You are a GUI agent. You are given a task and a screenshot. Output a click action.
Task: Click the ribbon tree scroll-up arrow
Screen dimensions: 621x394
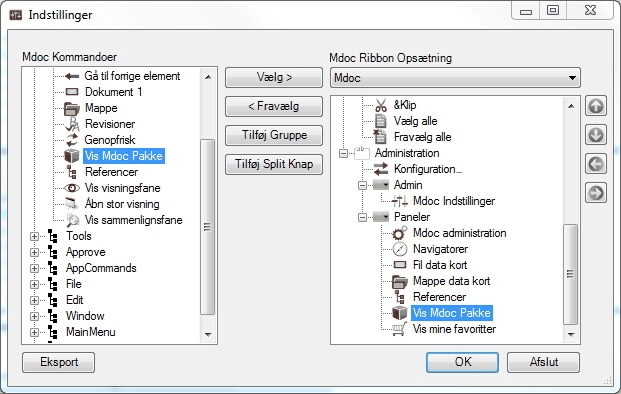click(571, 106)
